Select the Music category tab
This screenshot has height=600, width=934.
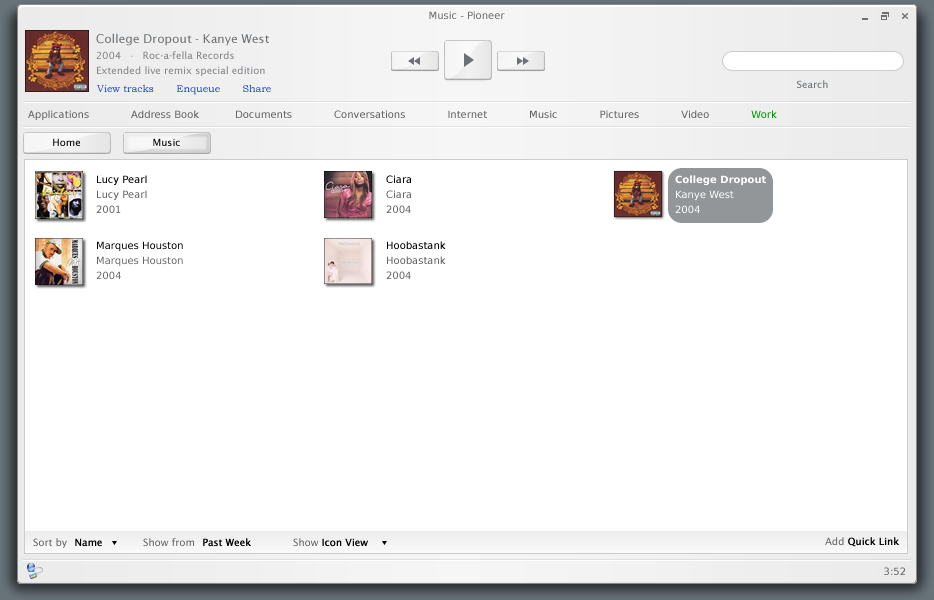click(543, 114)
